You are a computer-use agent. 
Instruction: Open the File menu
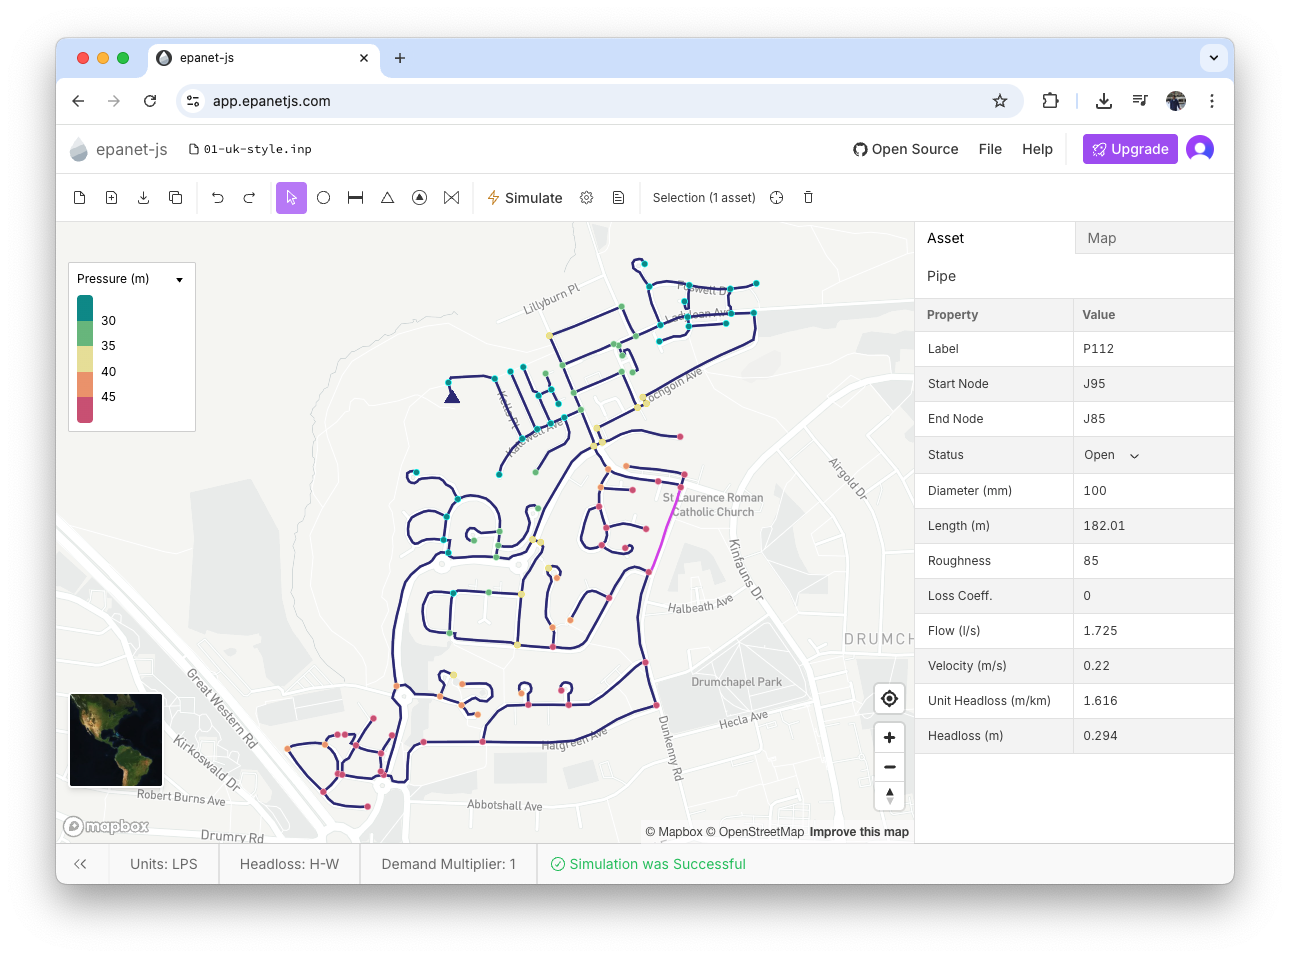[x=990, y=149]
